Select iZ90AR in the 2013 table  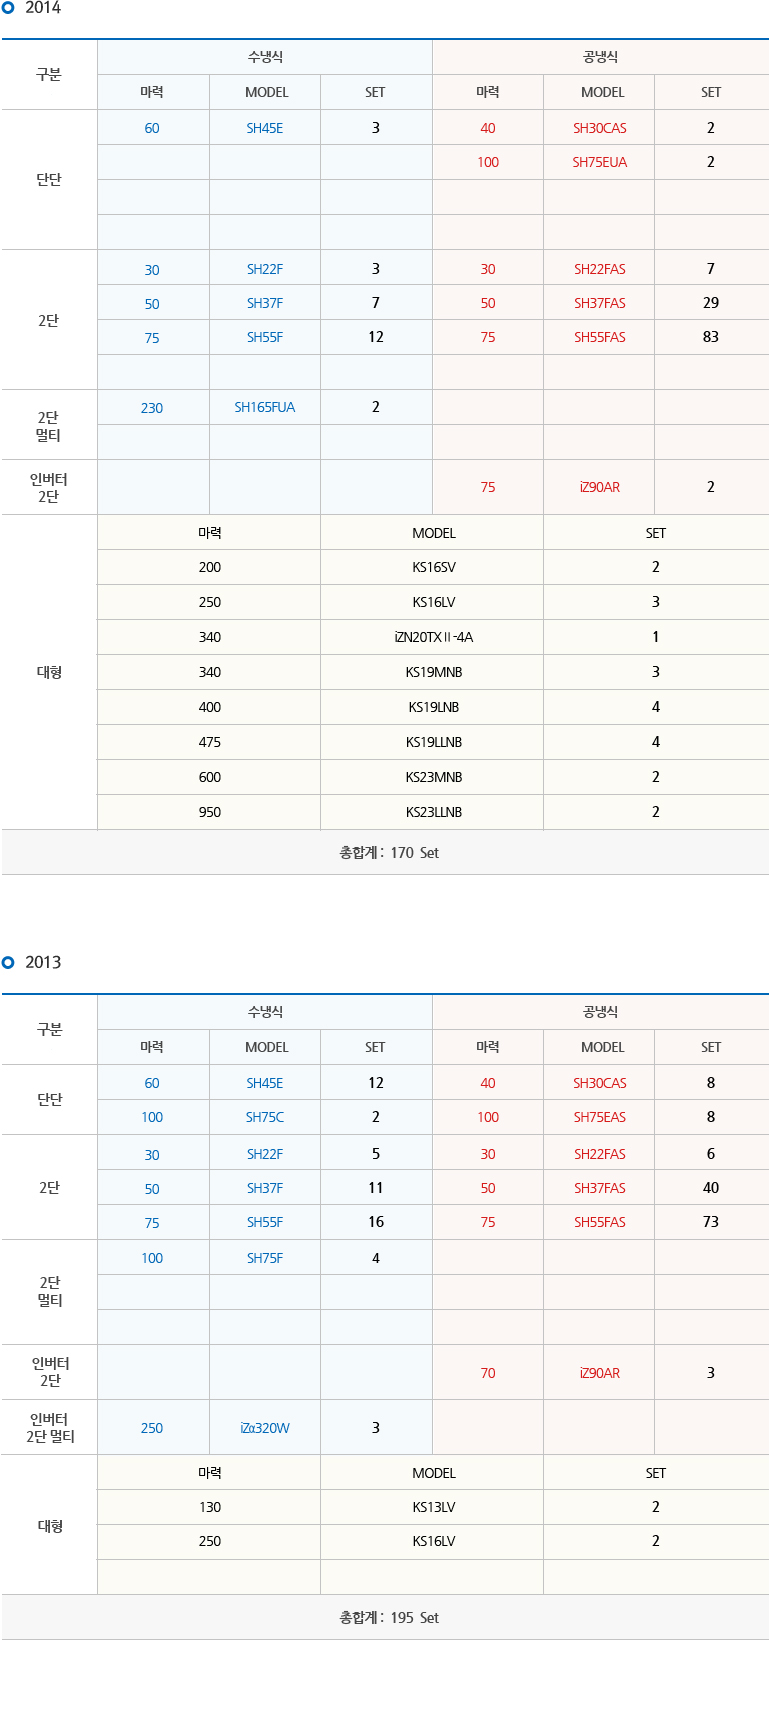point(600,1373)
